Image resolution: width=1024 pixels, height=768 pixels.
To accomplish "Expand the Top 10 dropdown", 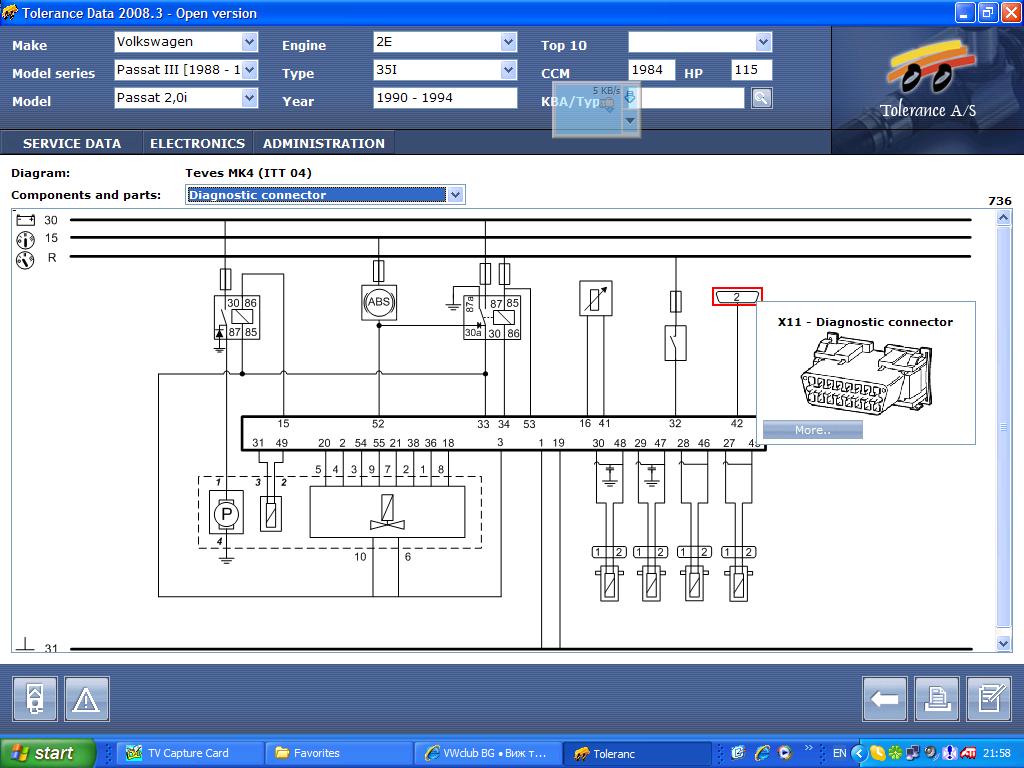I will 763,42.
